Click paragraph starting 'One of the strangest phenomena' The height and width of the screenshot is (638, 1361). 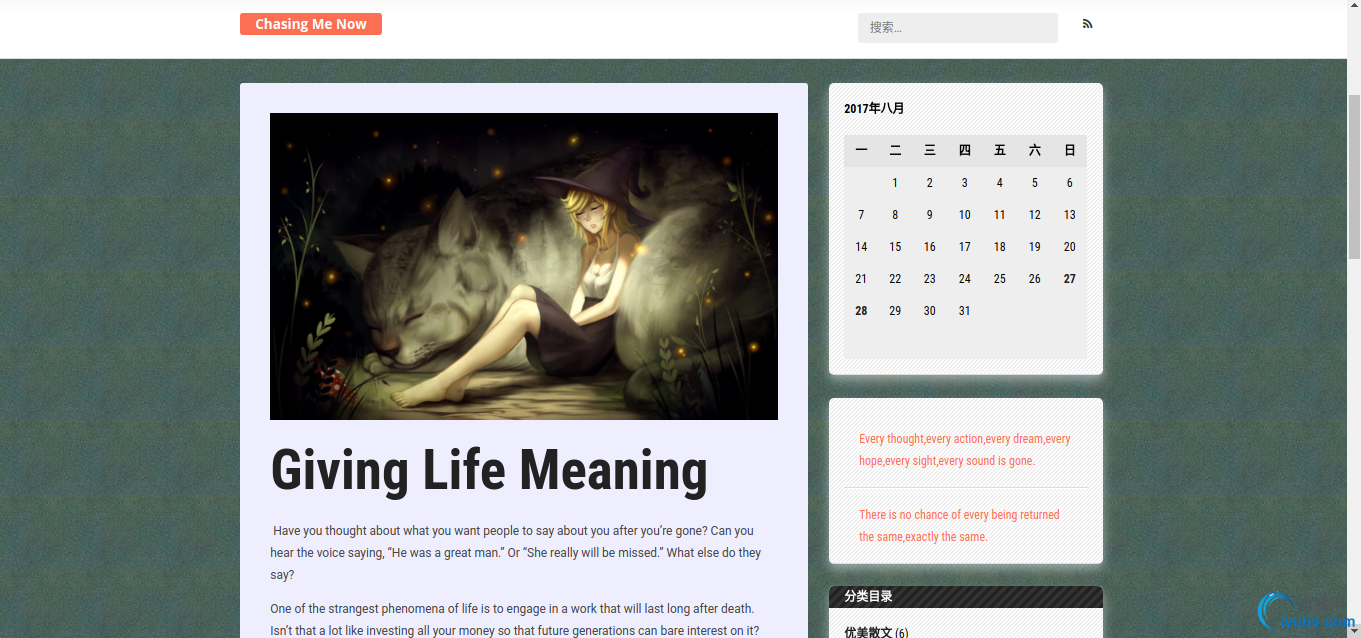515,619
